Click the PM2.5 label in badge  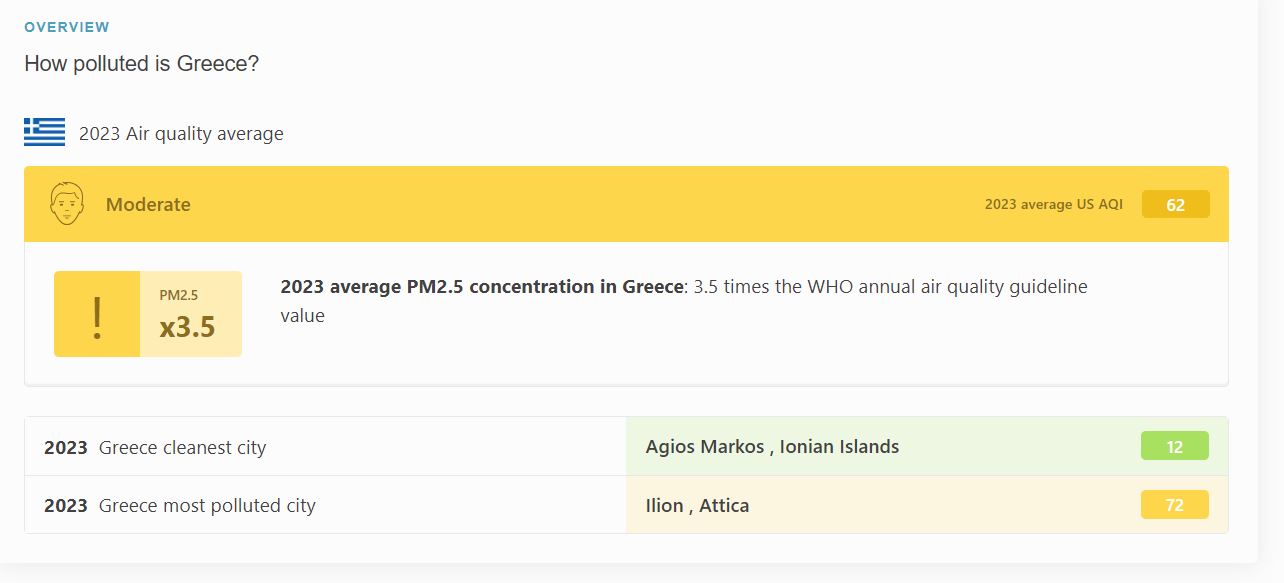pyautogui.click(x=179, y=295)
